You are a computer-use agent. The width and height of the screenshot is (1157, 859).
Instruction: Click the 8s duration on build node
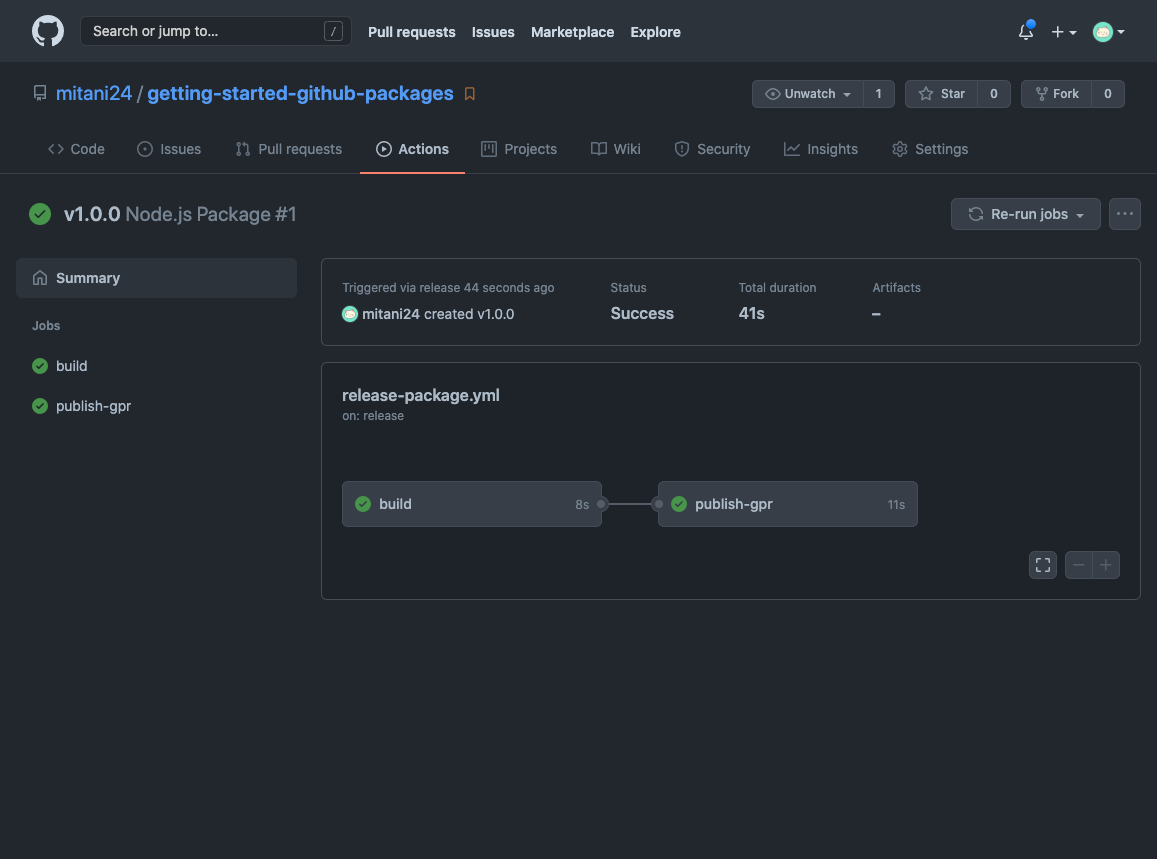coord(582,505)
